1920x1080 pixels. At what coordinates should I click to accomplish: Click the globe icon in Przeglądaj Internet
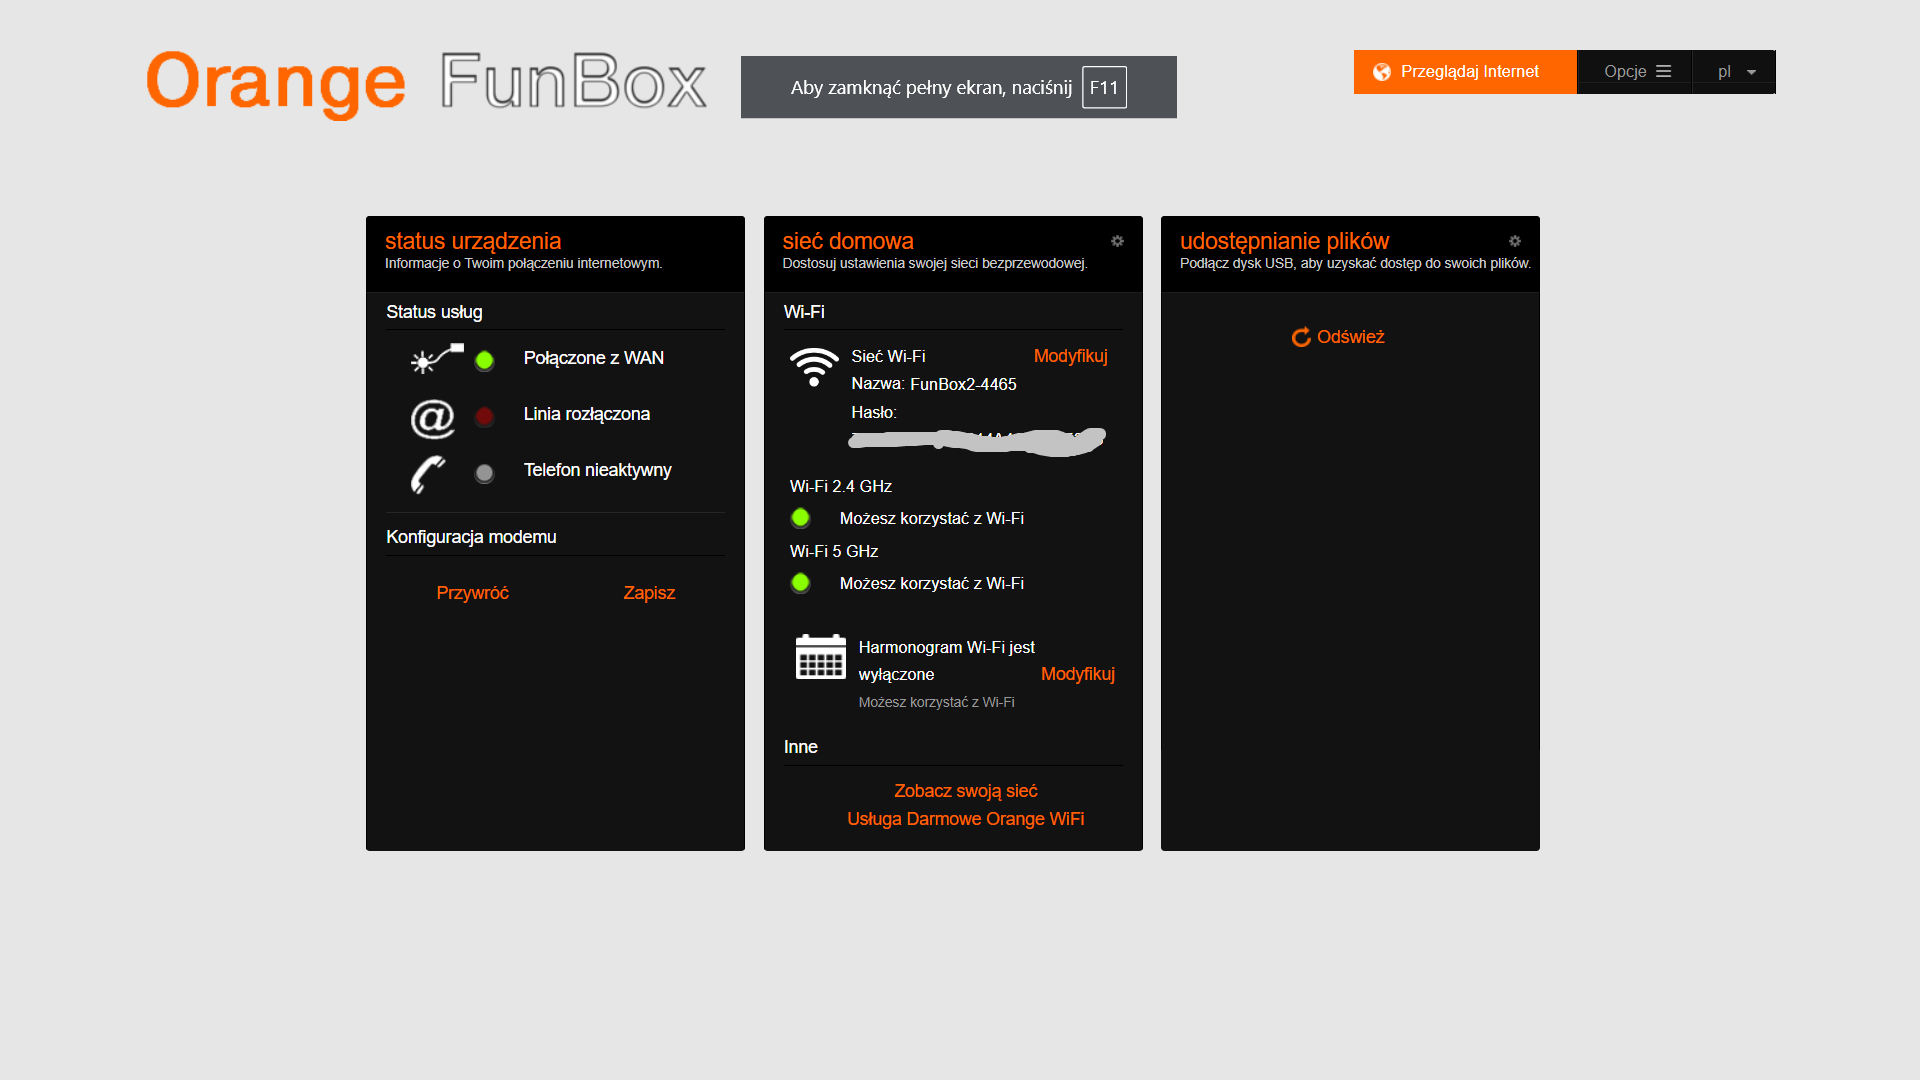[x=1382, y=72]
